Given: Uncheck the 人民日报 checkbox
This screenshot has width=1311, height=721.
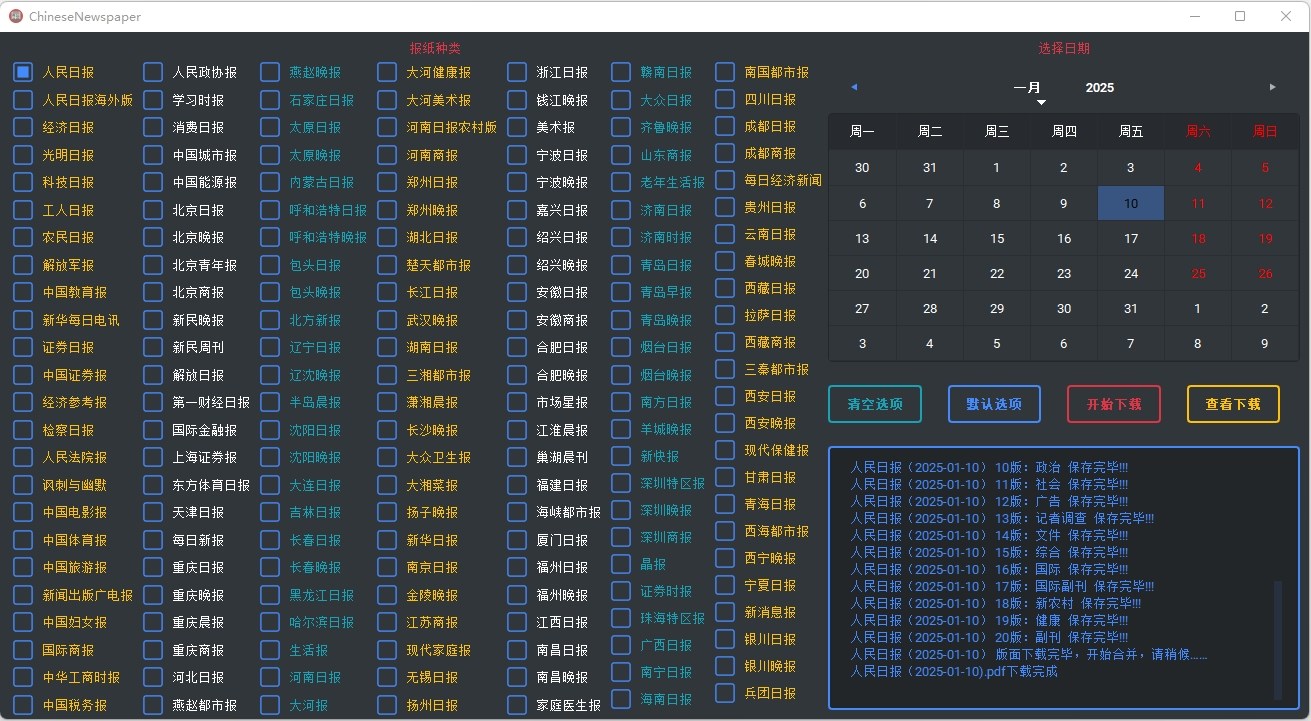Looking at the screenshot, I should tap(23, 72).
